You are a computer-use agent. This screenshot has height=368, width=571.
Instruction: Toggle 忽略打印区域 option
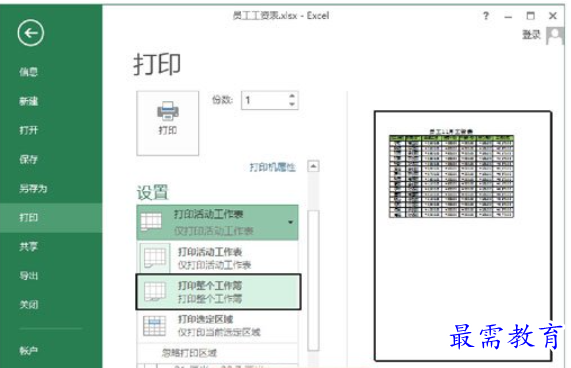click(217, 353)
